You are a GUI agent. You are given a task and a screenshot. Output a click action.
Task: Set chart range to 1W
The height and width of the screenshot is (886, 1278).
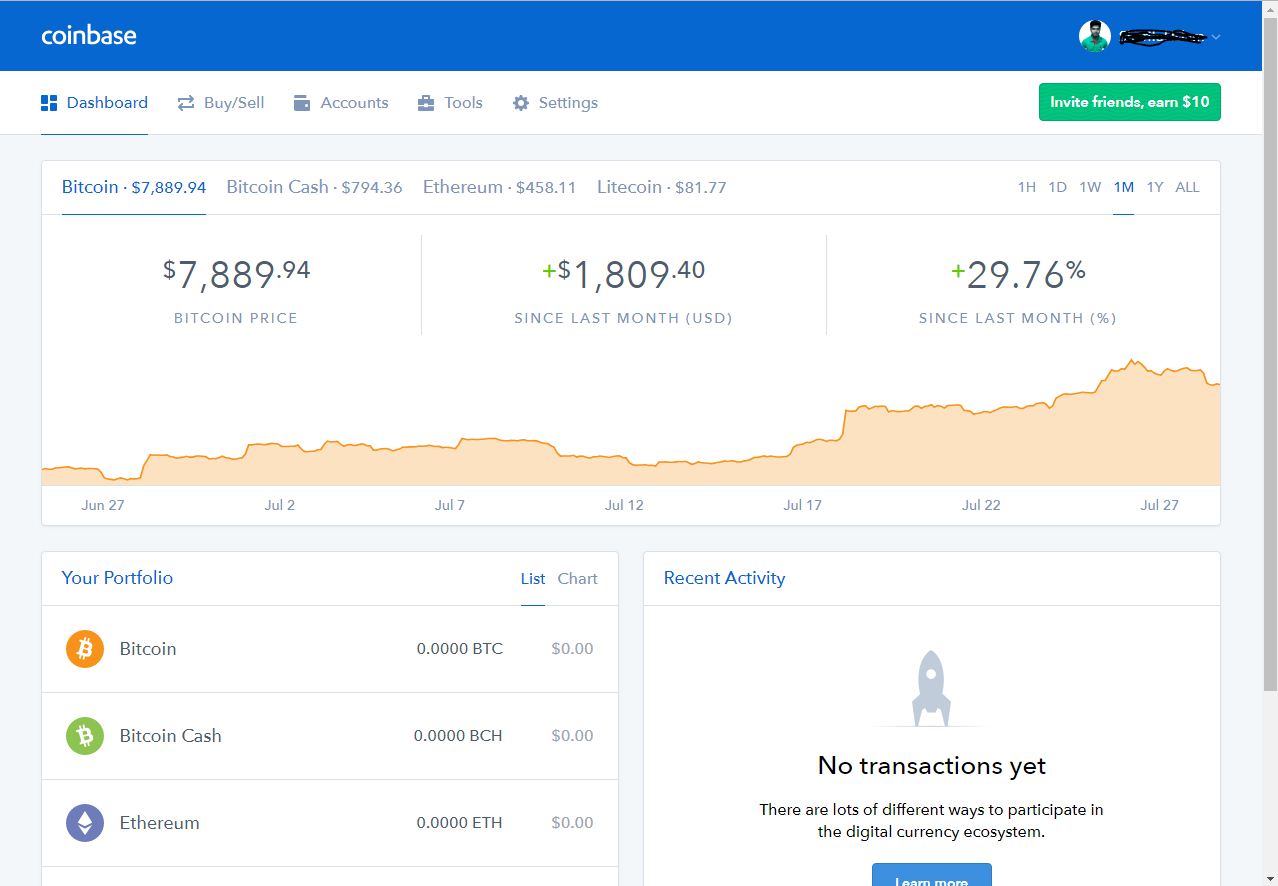click(x=1090, y=187)
